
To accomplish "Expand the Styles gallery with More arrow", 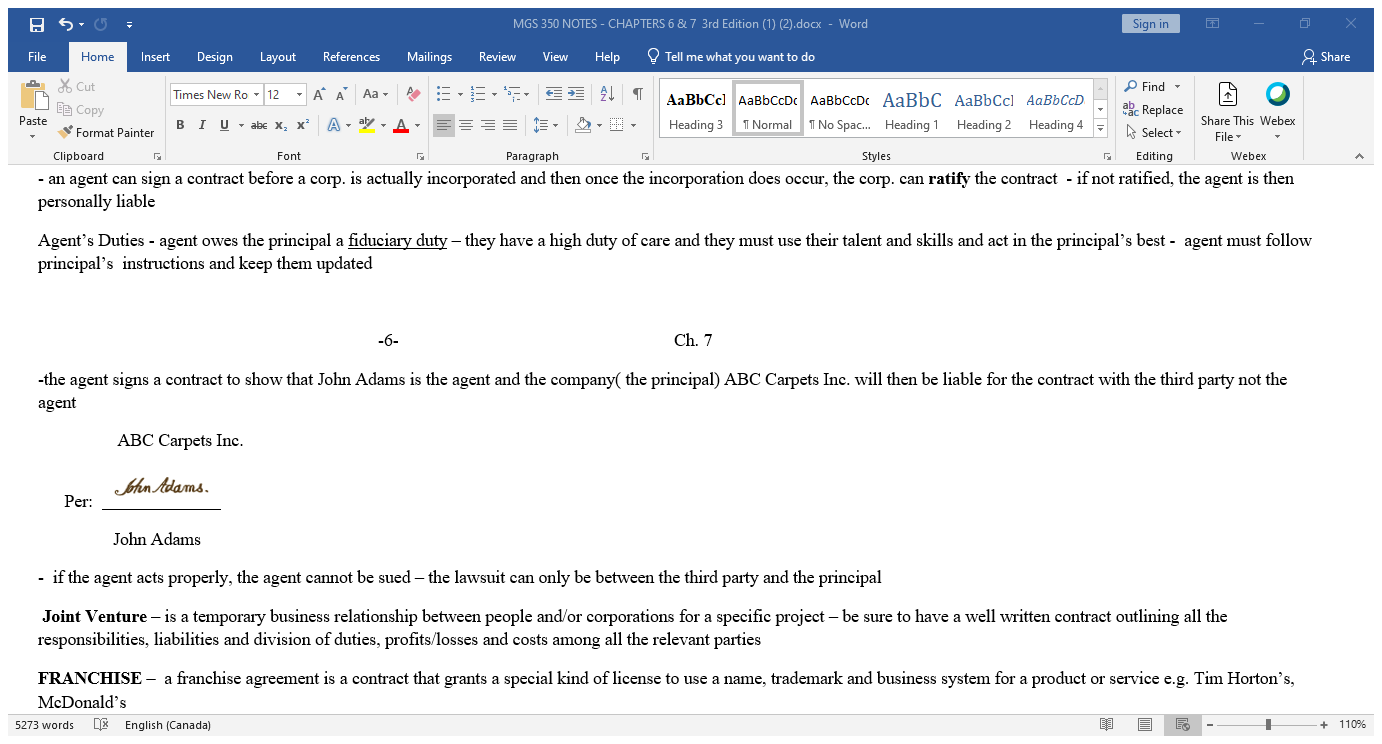I will (x=1101, y=128).
